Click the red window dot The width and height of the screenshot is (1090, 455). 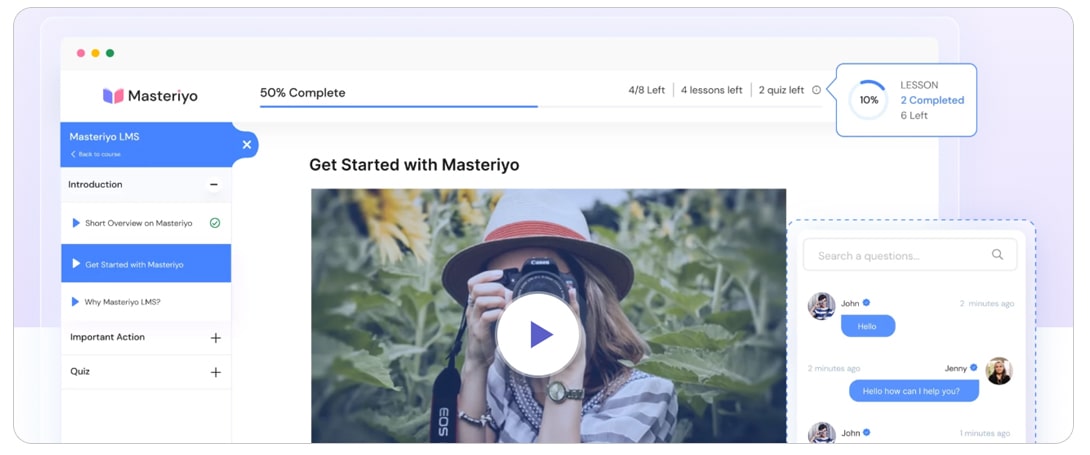pos(81,53)
